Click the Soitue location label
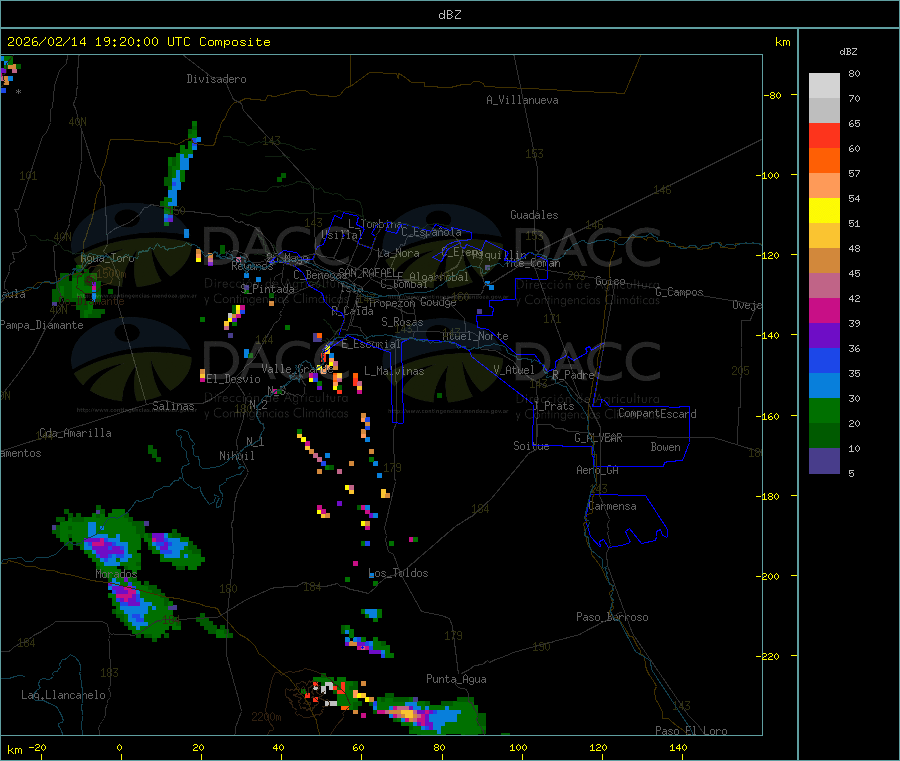 [532, 446]
